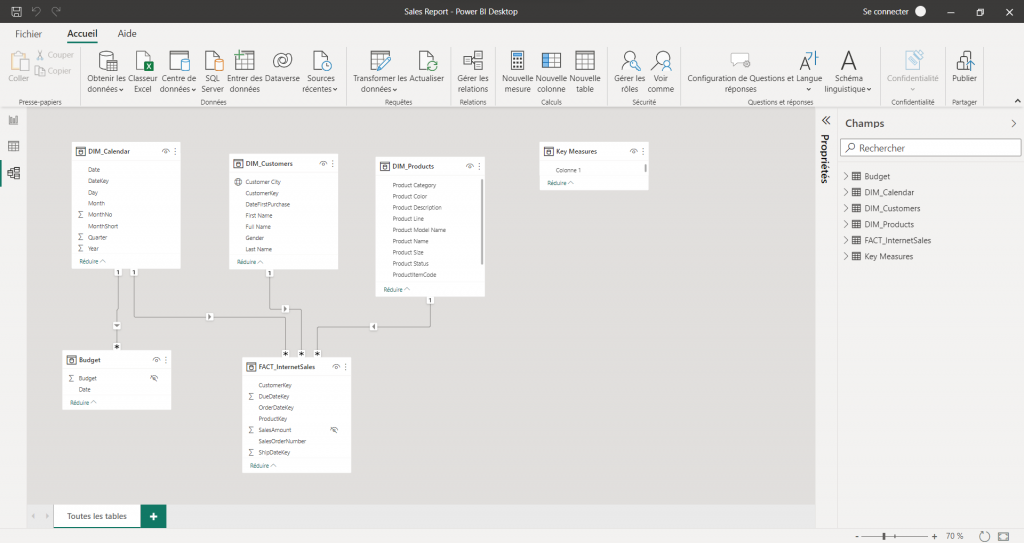The image size is (1024, 543).
Task: Open Gérer les relations dialog
Action: tap(473, 72)
